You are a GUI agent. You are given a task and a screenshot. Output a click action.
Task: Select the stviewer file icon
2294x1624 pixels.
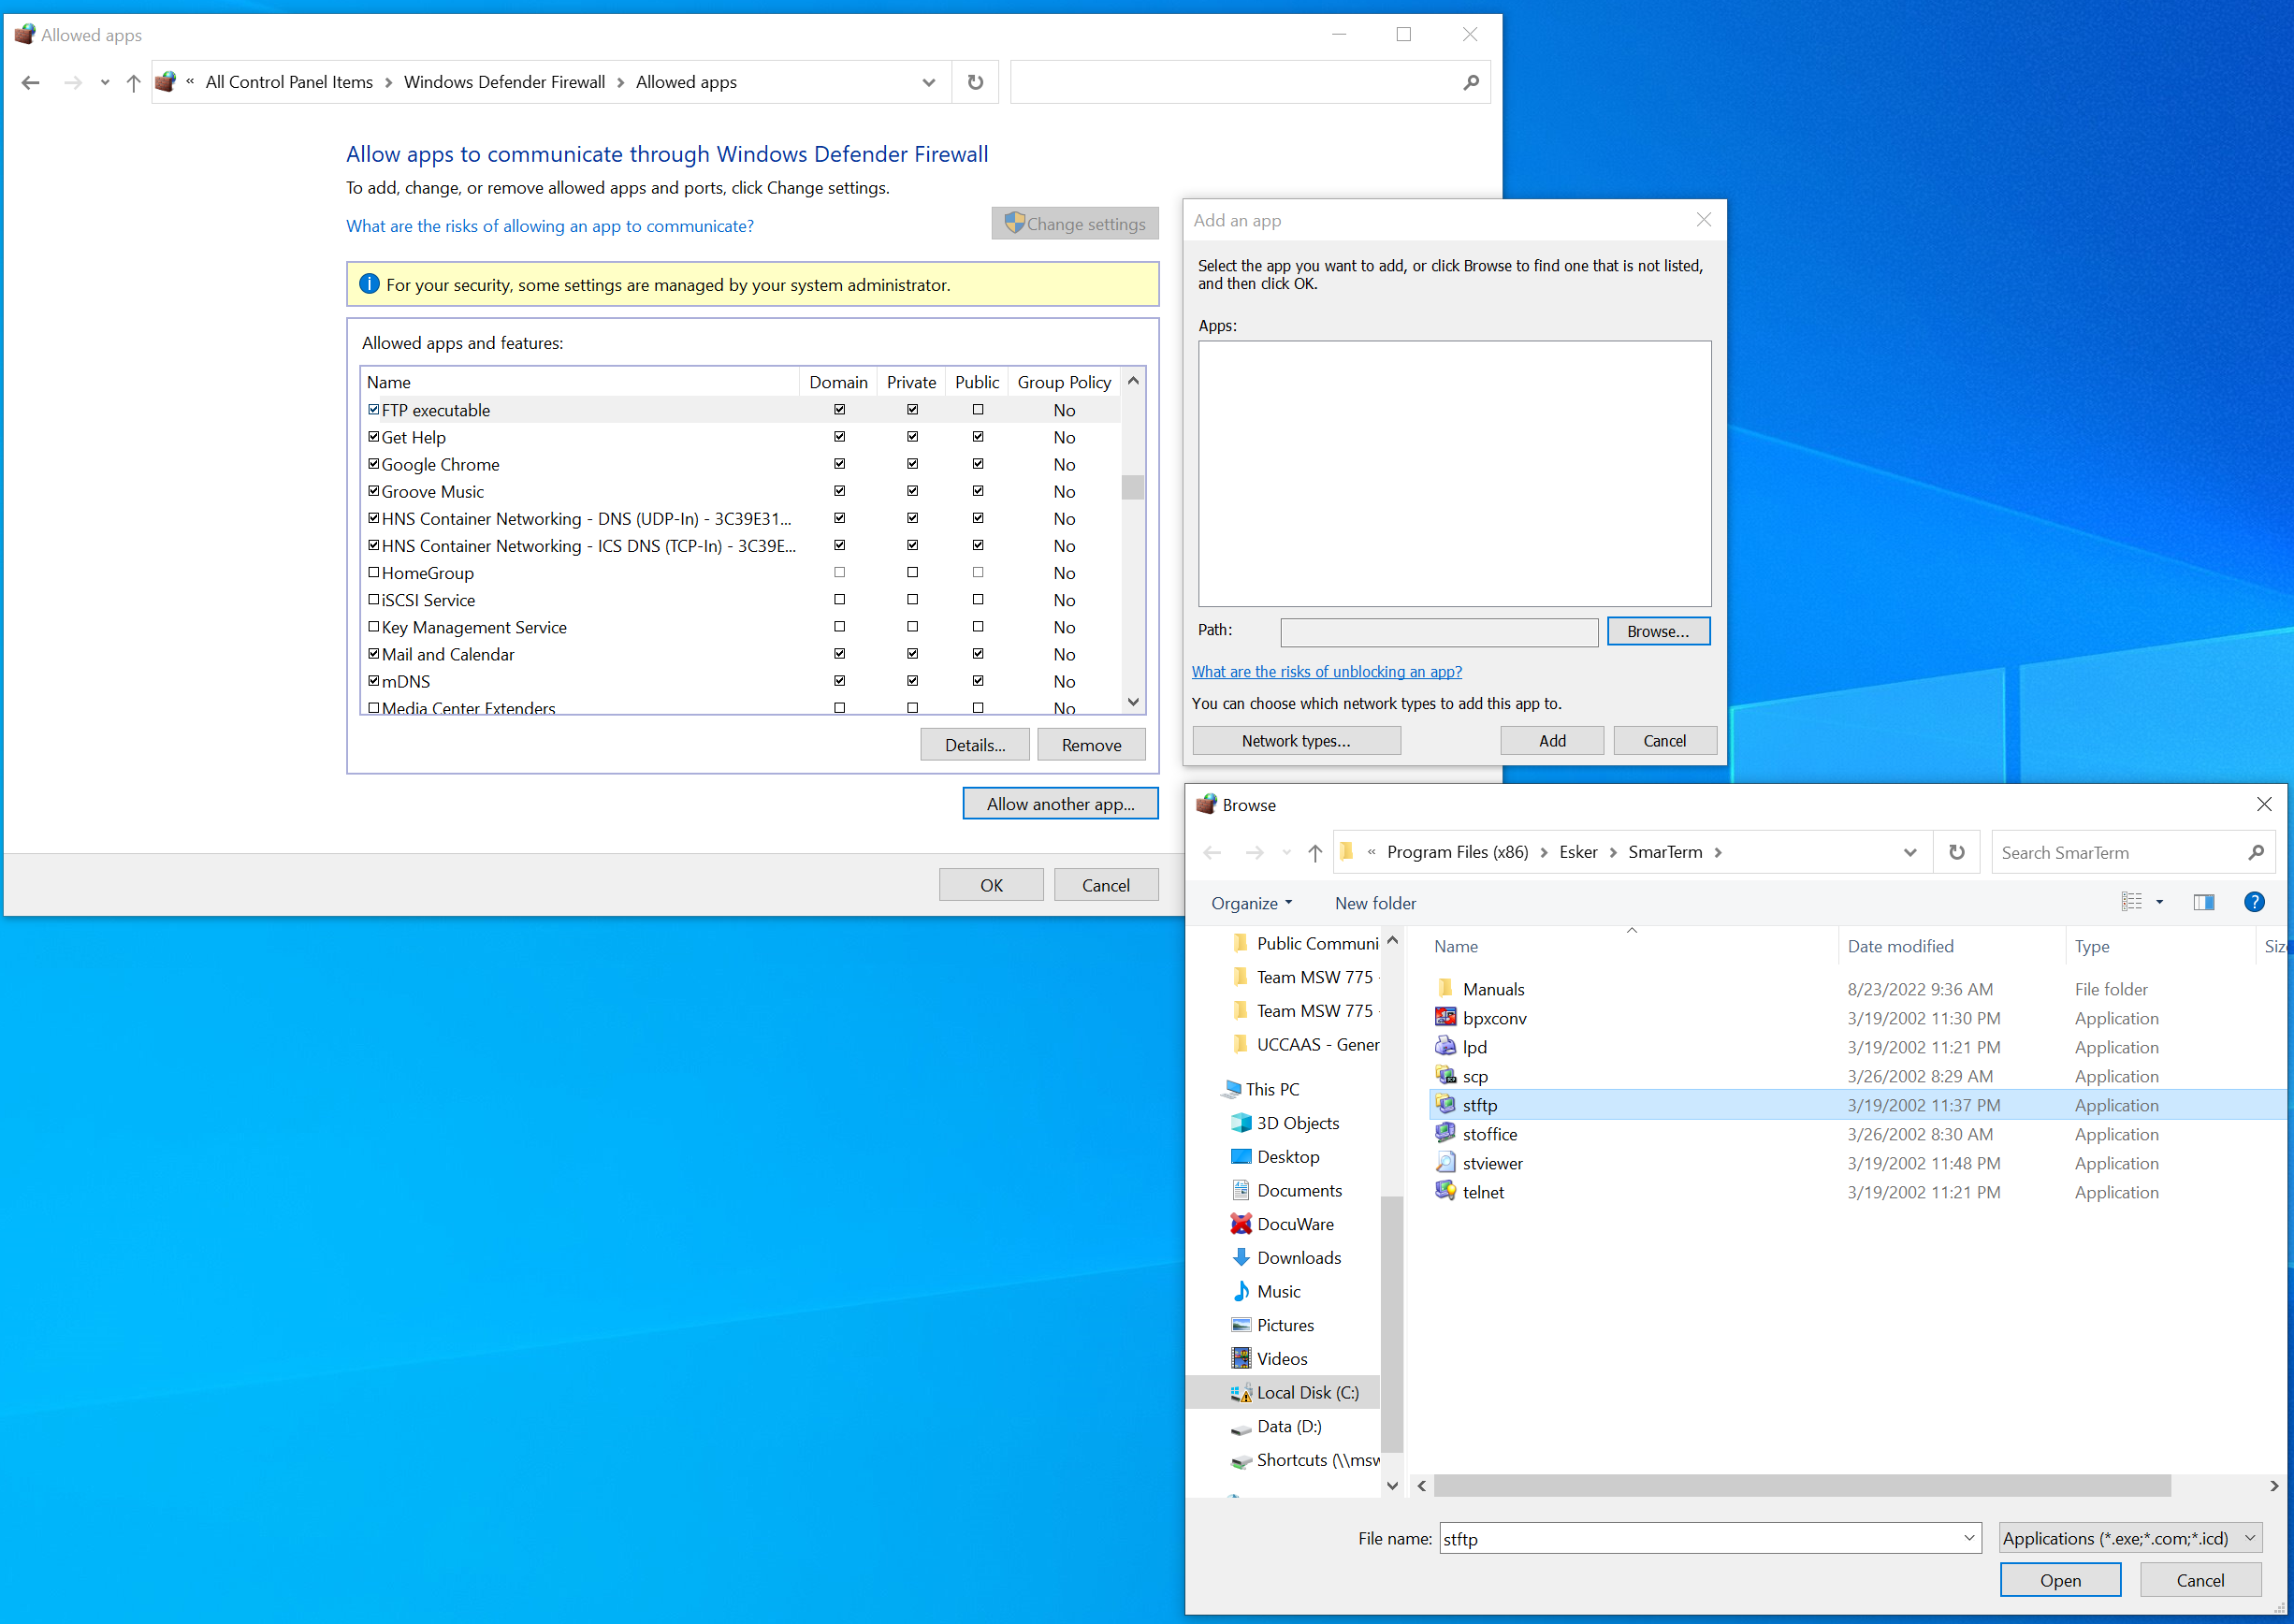coord(1445,1162)
